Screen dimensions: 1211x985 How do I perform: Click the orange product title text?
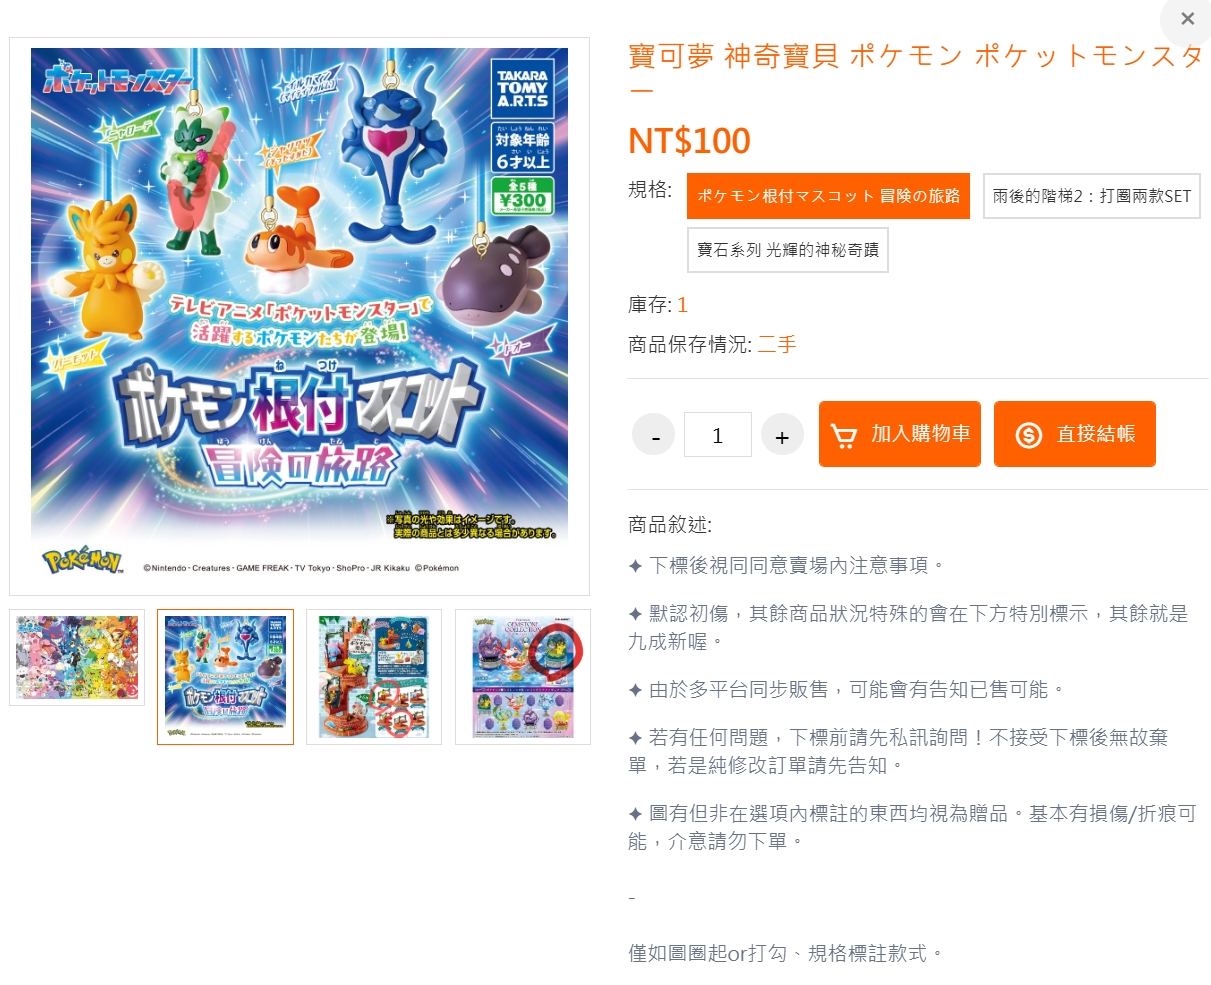pyautogui.click(x=916, y=72)
